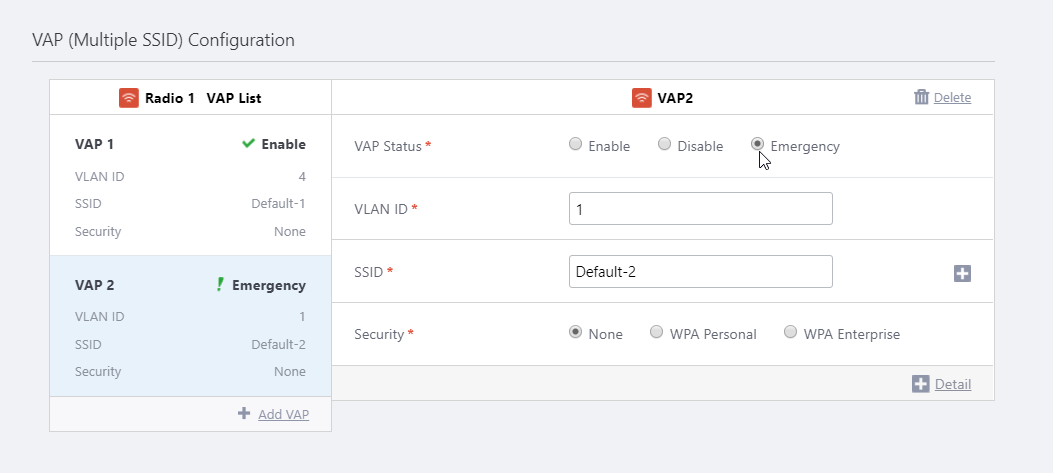Select the Disable VAP status option

[664, 144]
